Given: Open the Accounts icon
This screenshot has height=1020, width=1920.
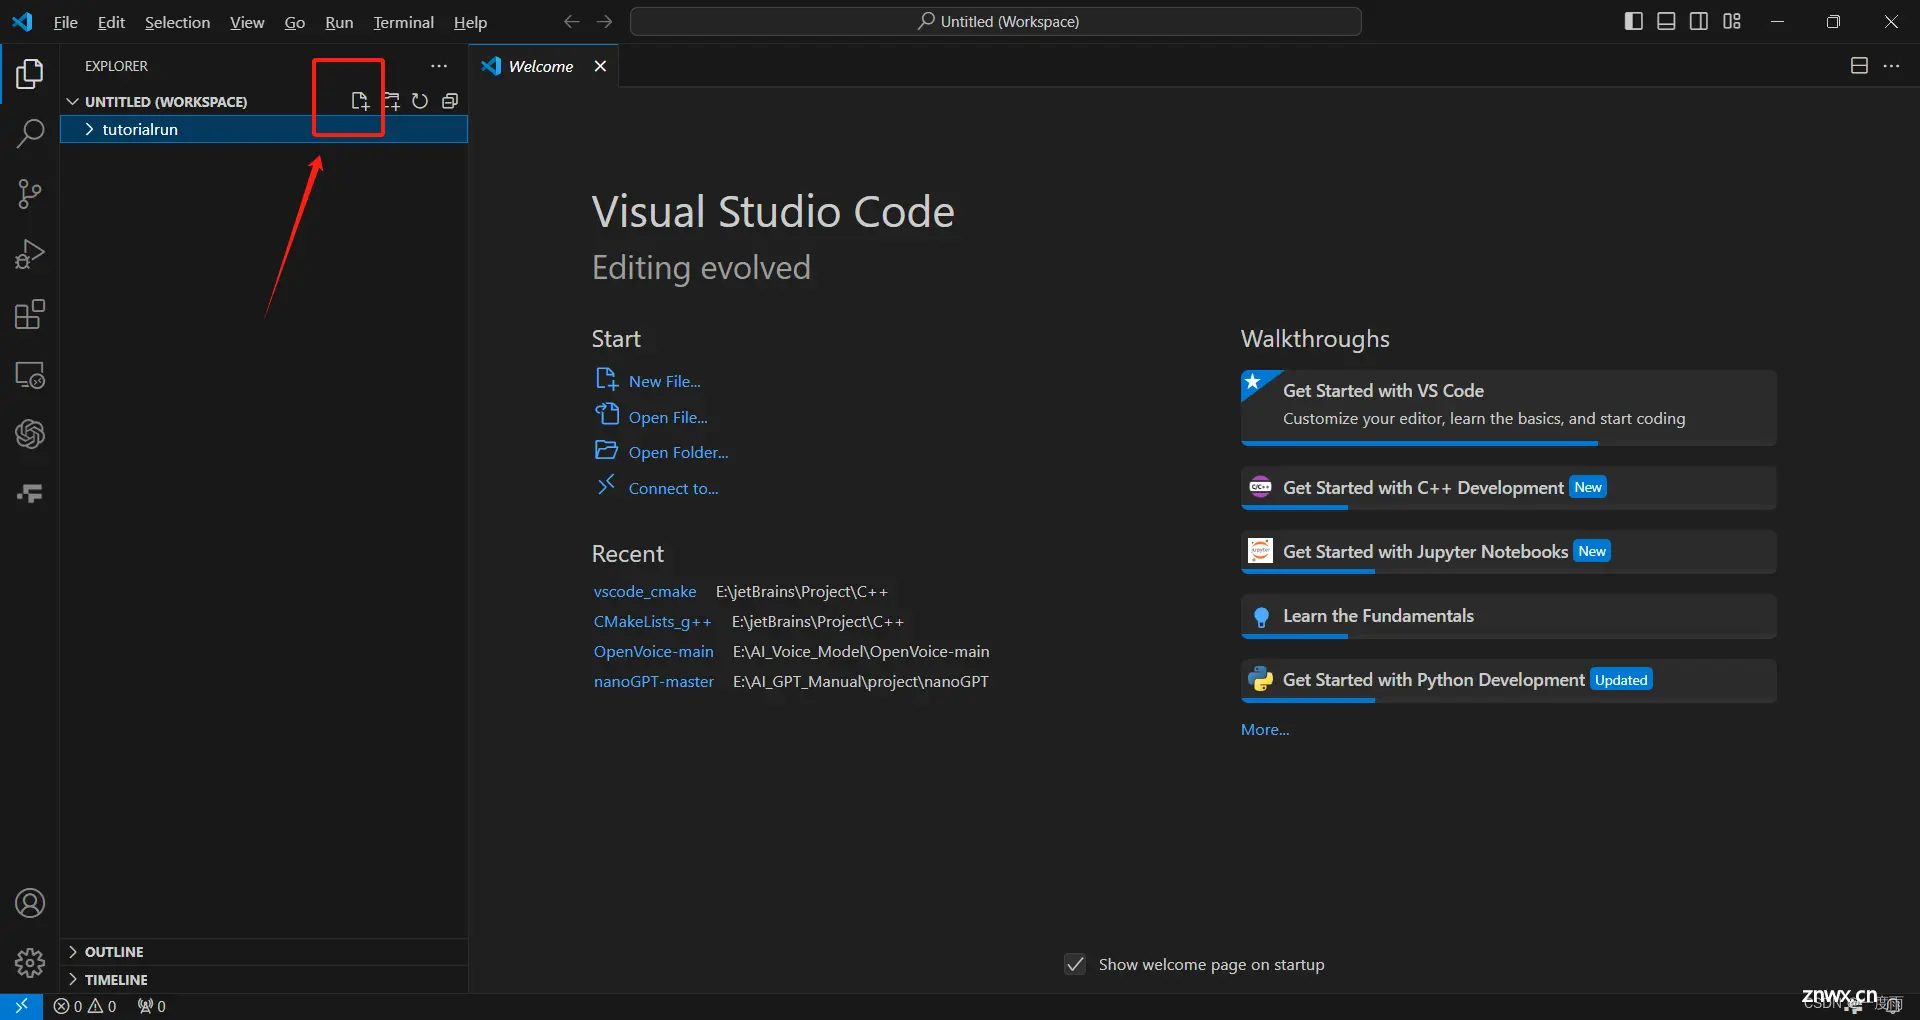Looking at the screenshot, I should click(x=30, y=904).
